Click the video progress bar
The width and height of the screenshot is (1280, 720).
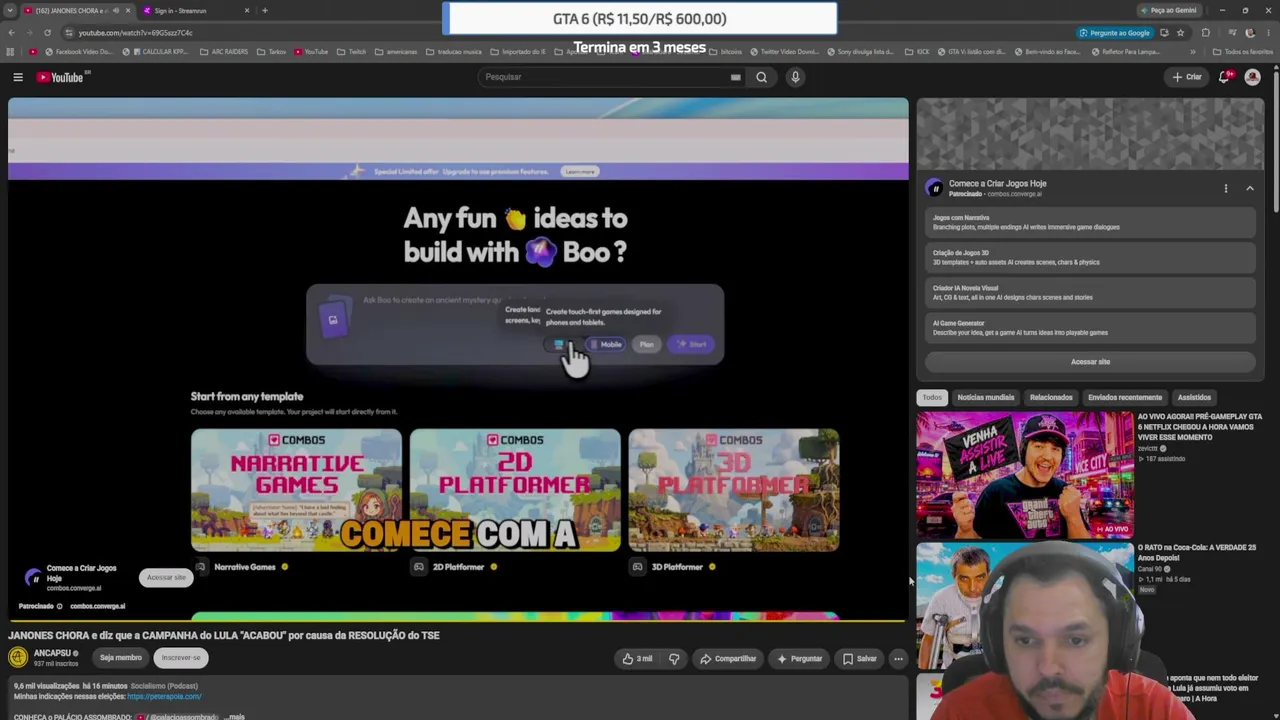coord(457,620)
